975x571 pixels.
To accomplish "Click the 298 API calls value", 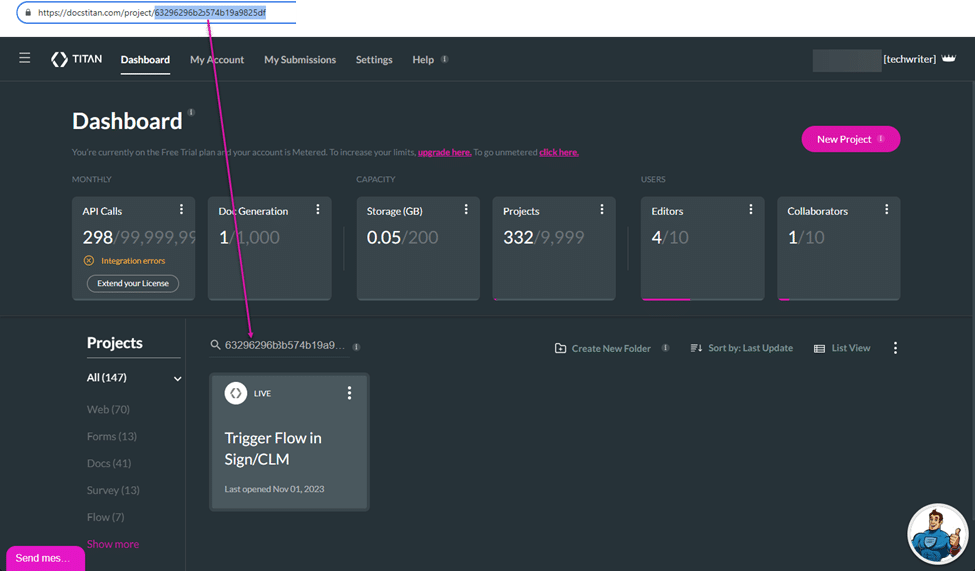I will coord(98,237).
